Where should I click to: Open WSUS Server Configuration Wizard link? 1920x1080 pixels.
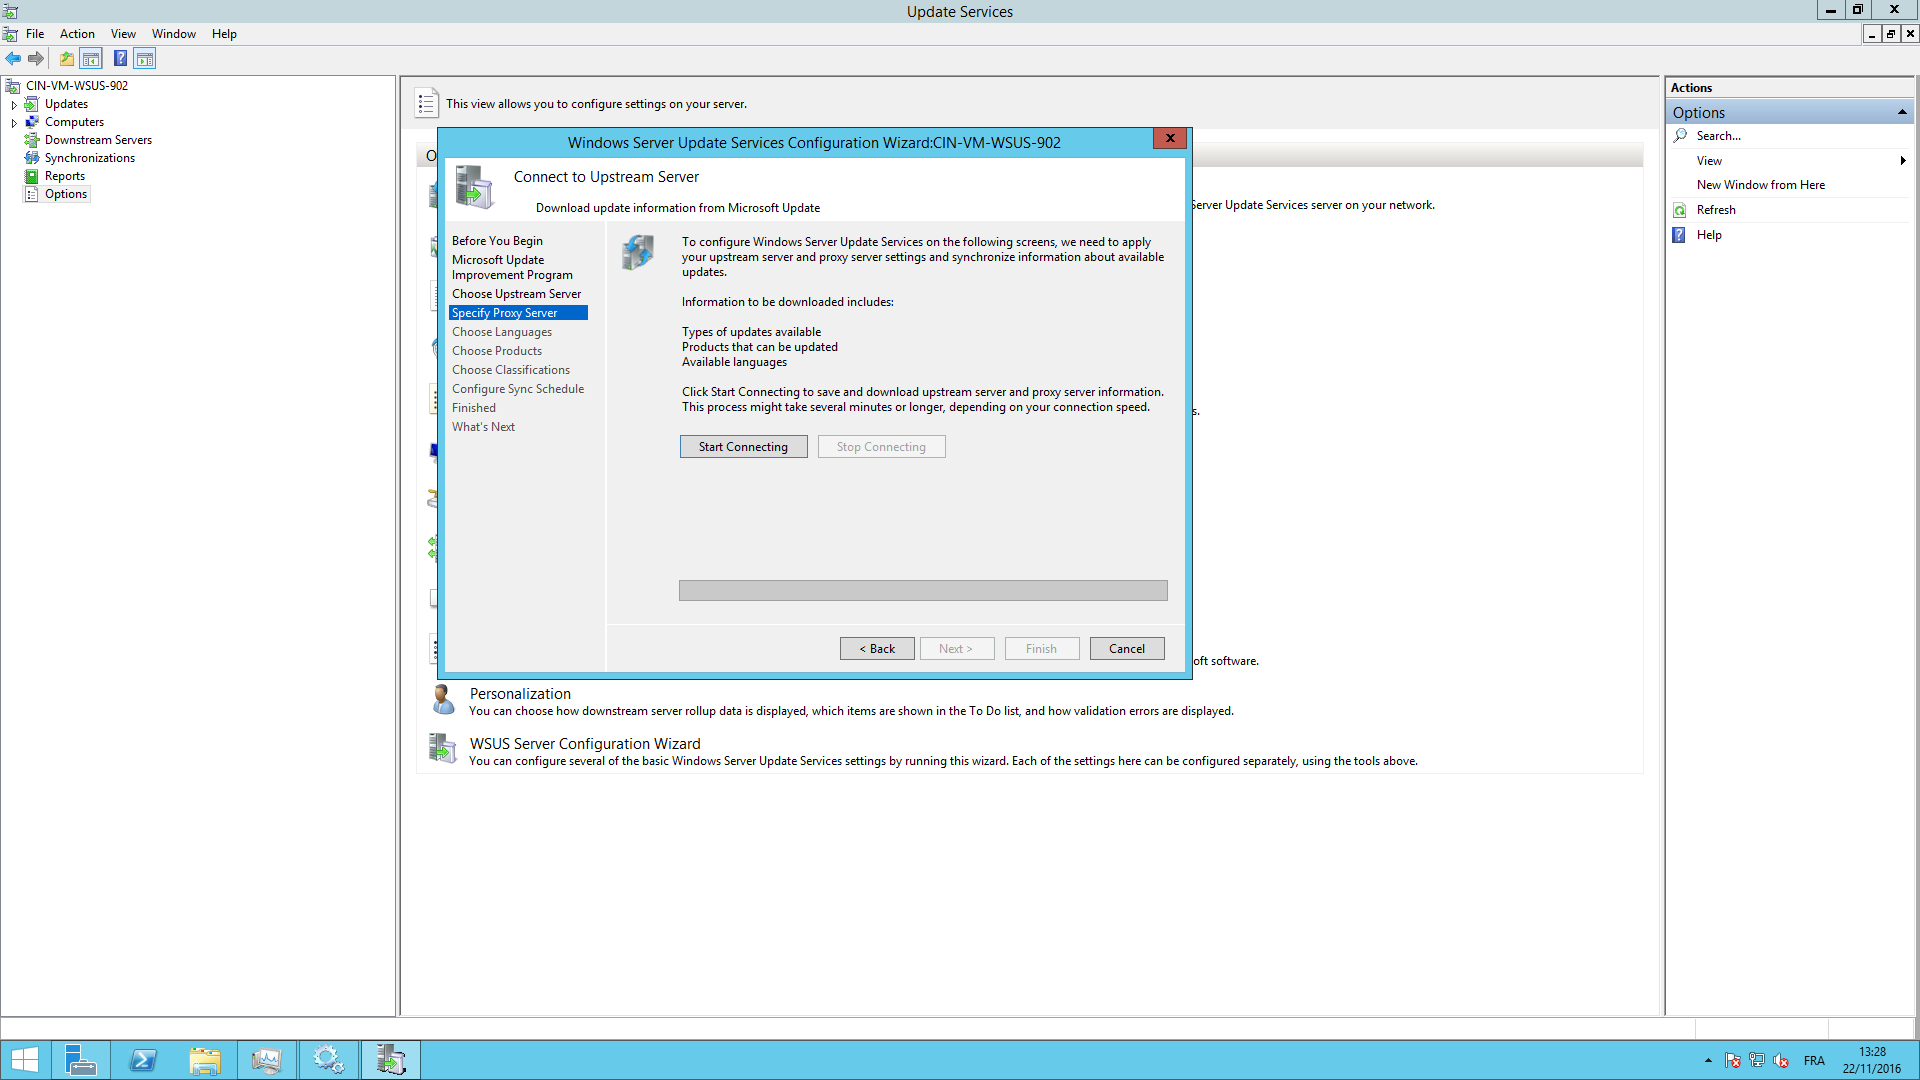coord(585,744)
